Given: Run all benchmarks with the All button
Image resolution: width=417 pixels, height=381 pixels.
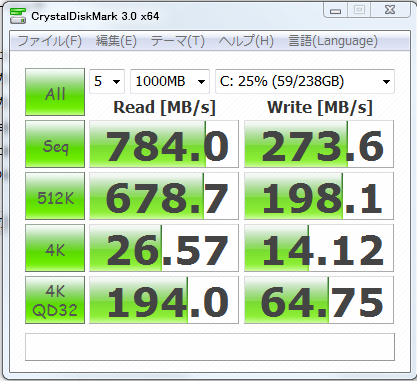Looking at the screenshot, I should 55,92.
